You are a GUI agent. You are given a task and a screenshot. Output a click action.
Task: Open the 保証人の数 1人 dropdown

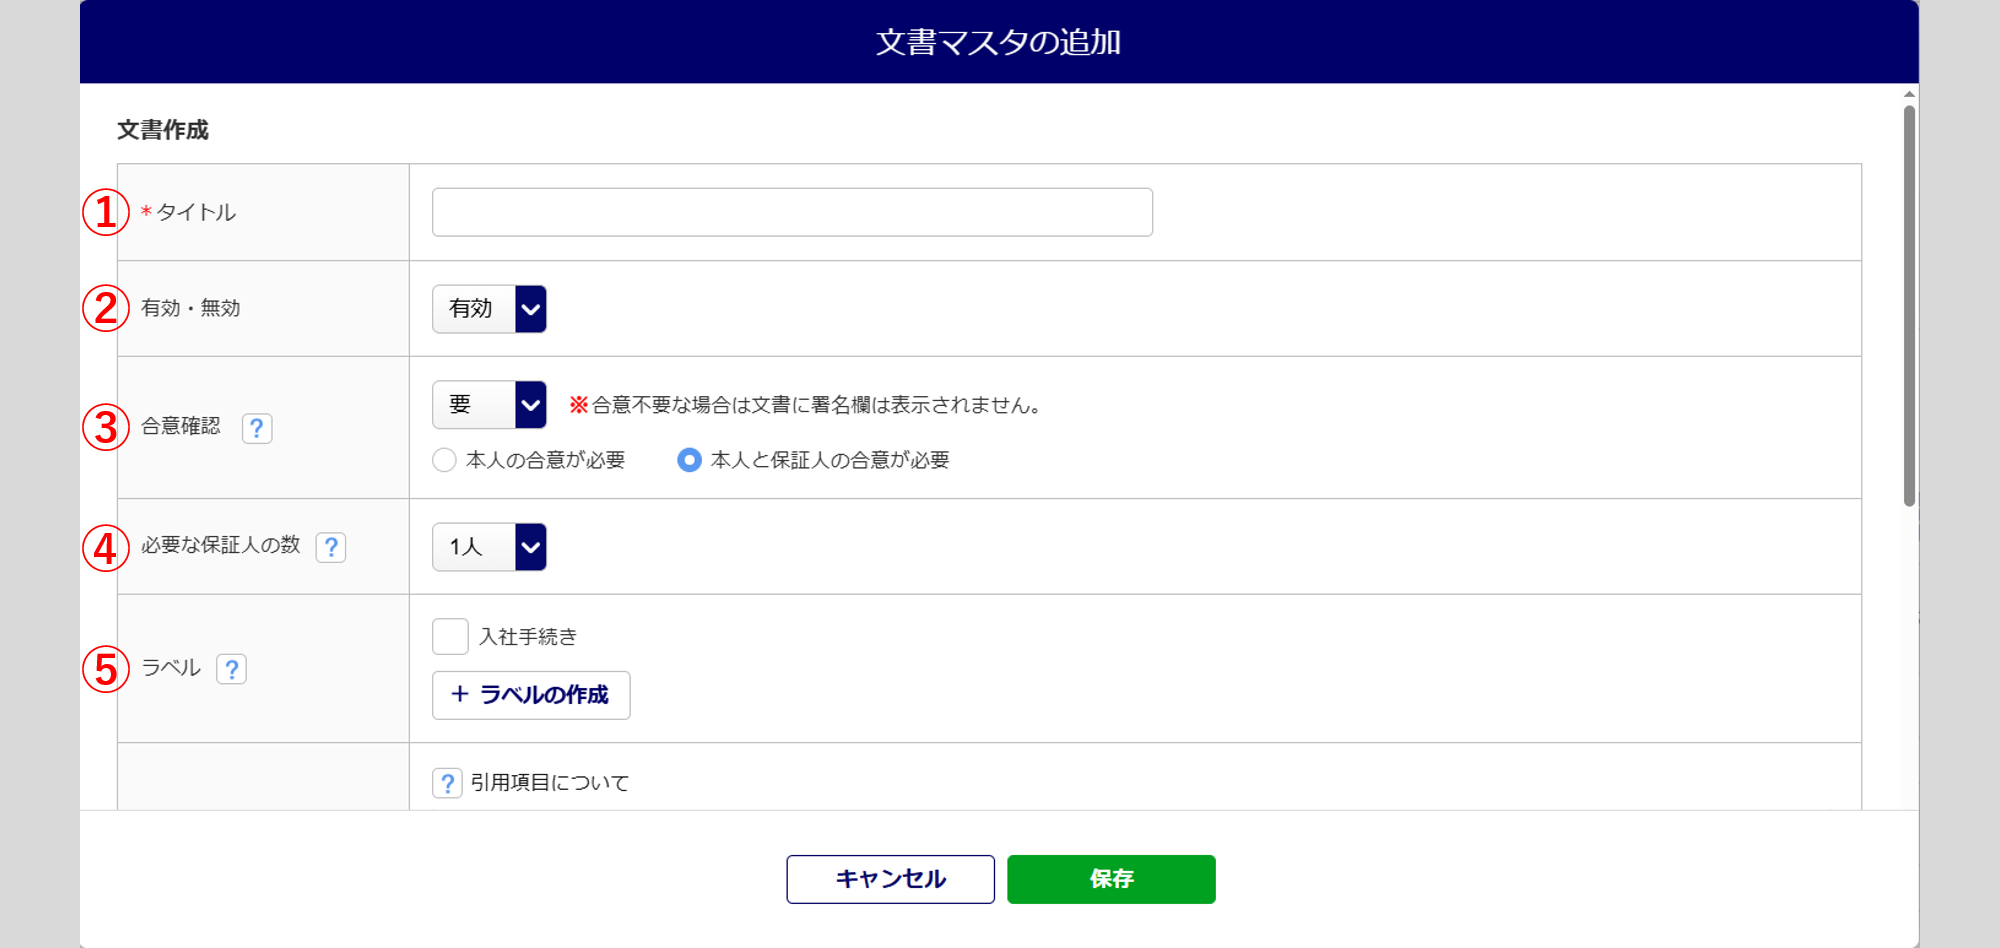point(490,547)
